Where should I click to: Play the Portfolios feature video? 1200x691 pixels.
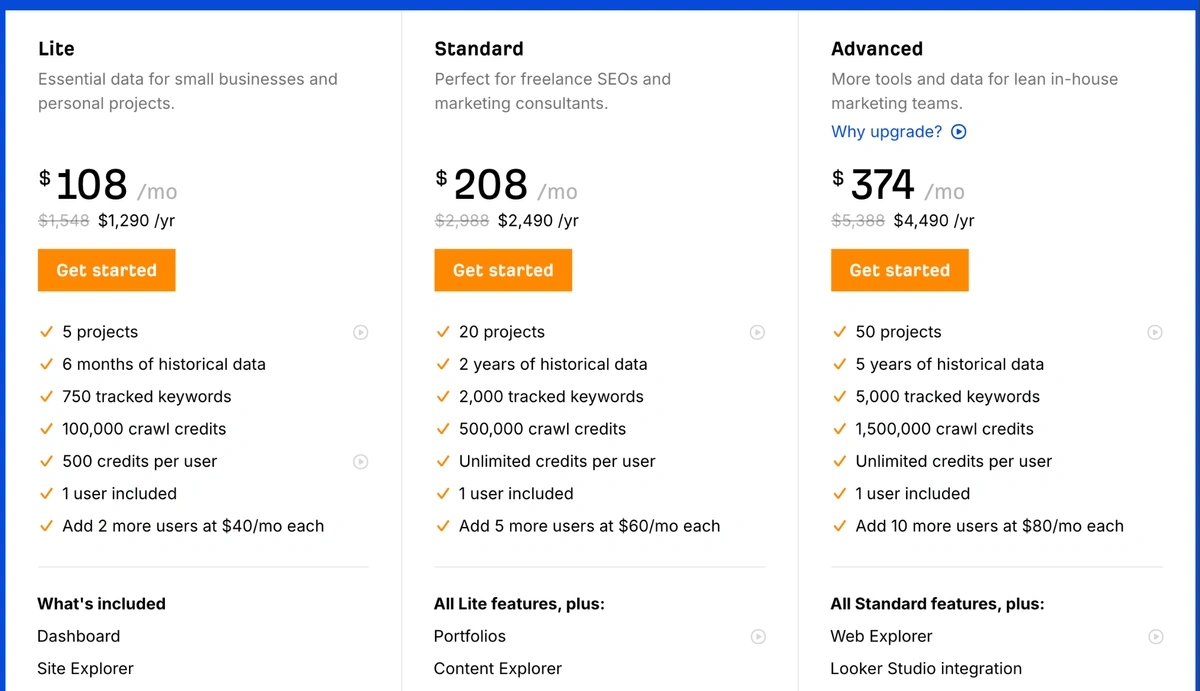[x=758, y=636]
